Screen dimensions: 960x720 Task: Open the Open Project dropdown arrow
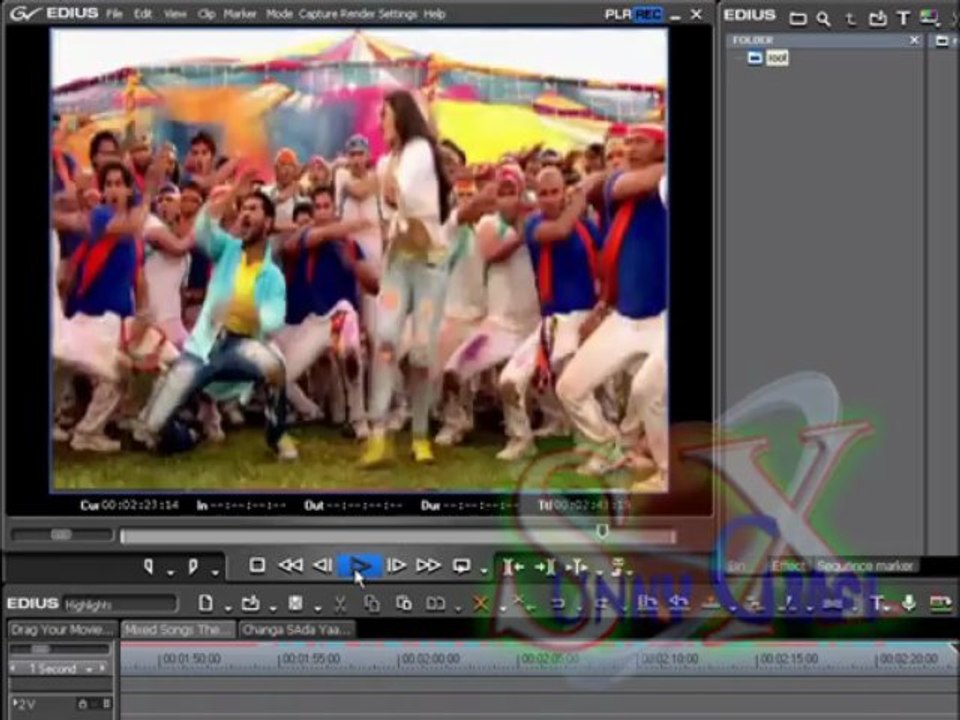tap(272, 609)
